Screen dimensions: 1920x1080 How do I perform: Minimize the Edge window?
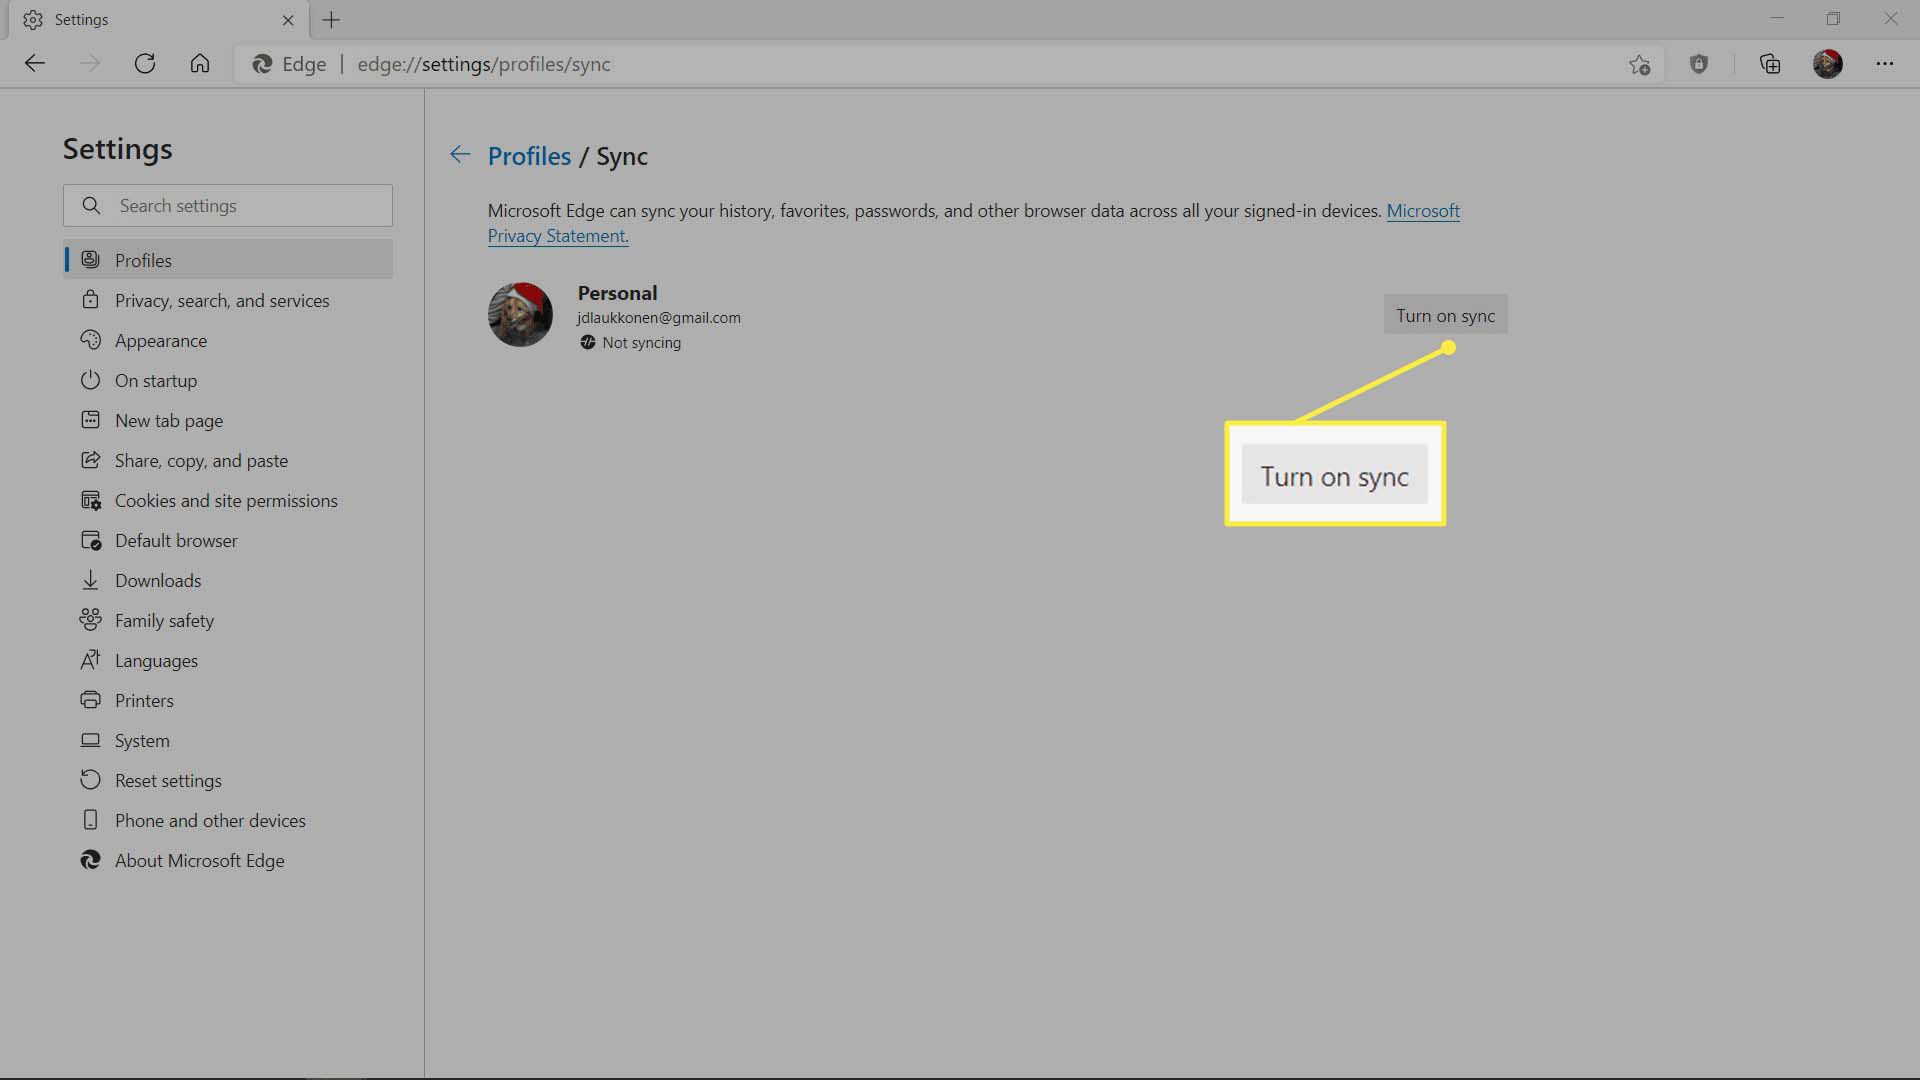(1777, 19)
